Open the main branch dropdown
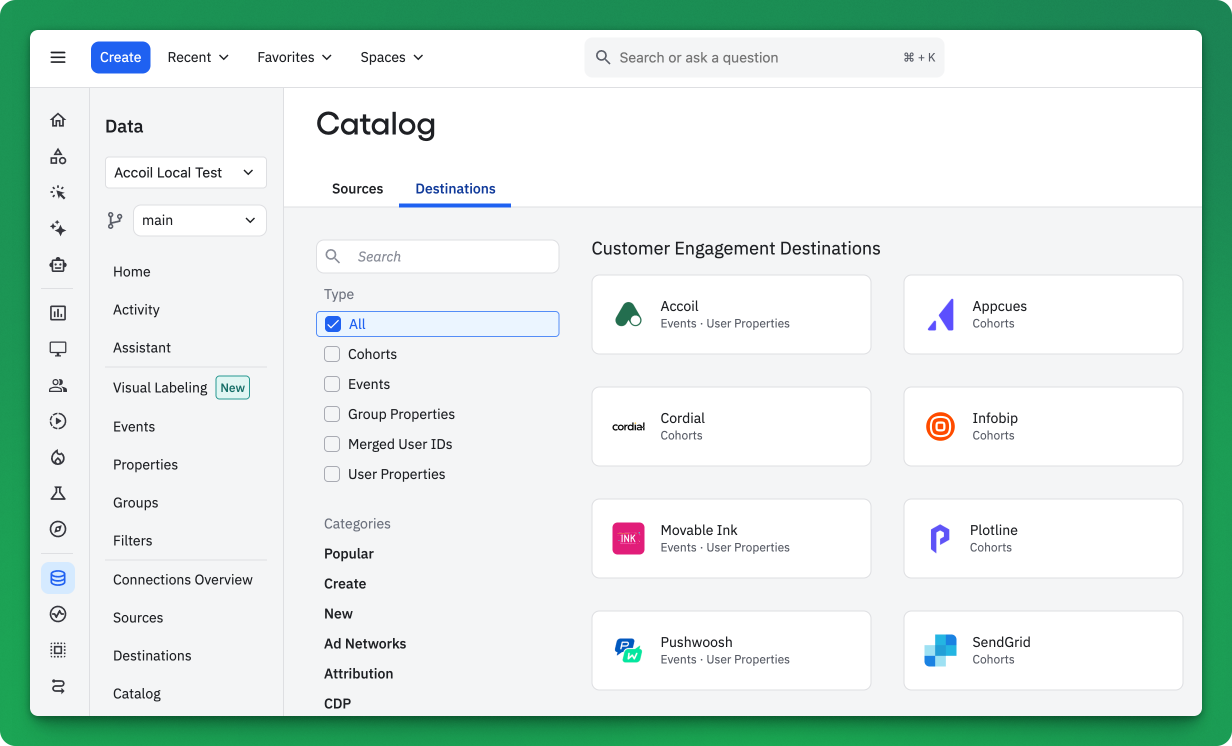 click(x=200, y=220)
